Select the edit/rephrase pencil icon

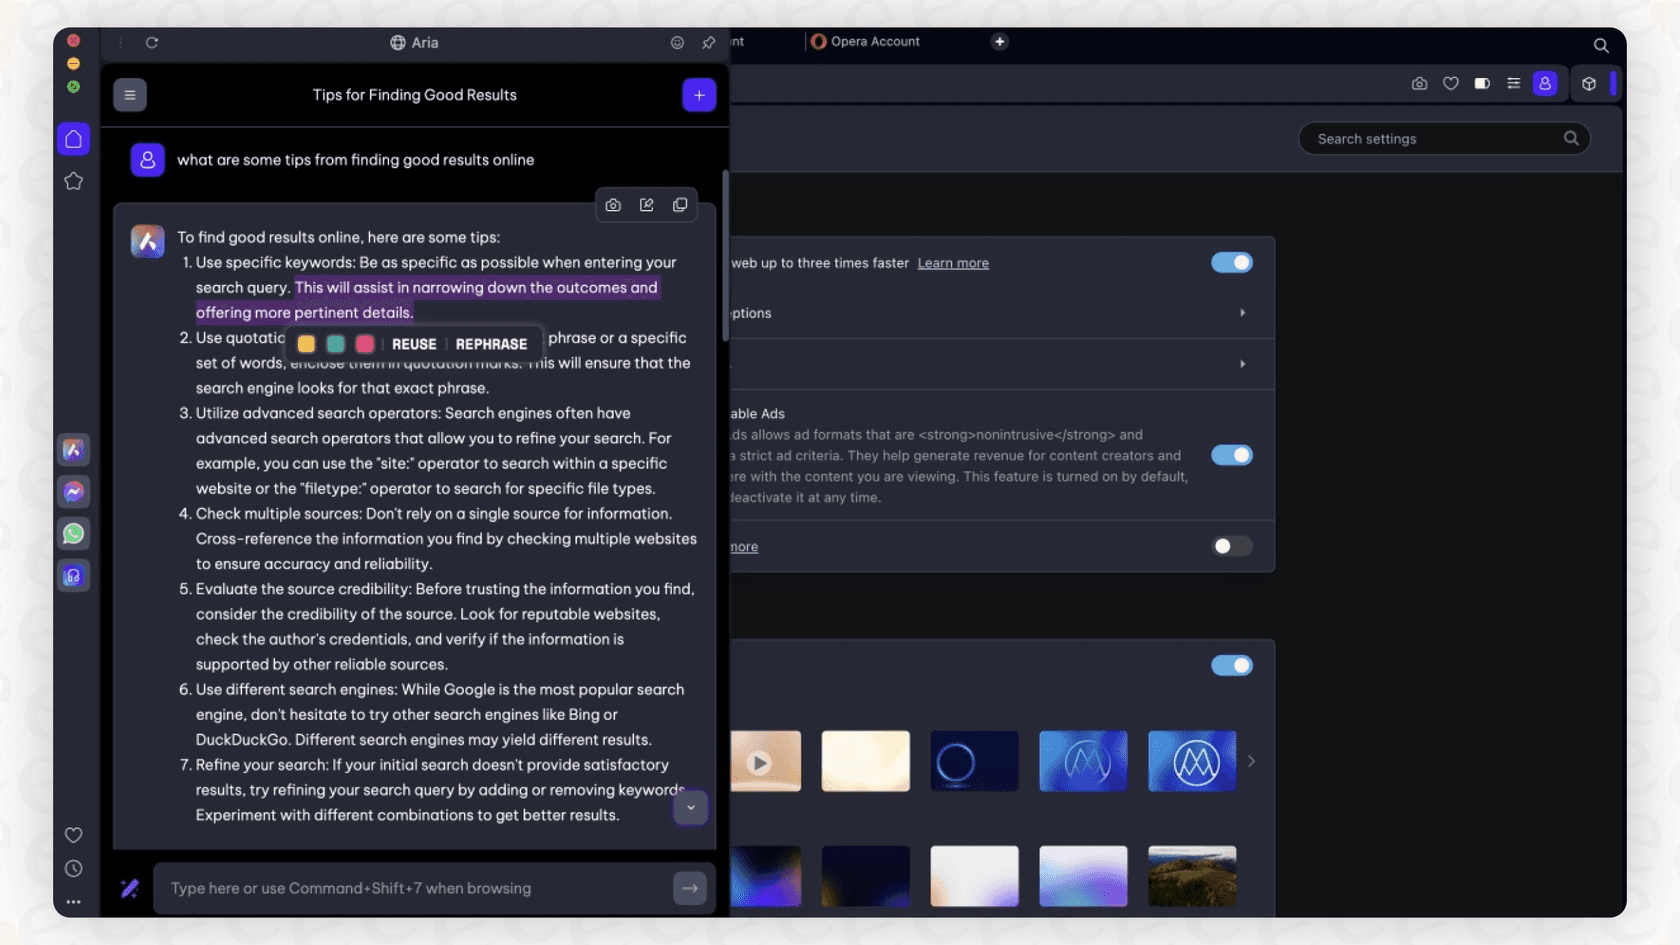(646, 204)
